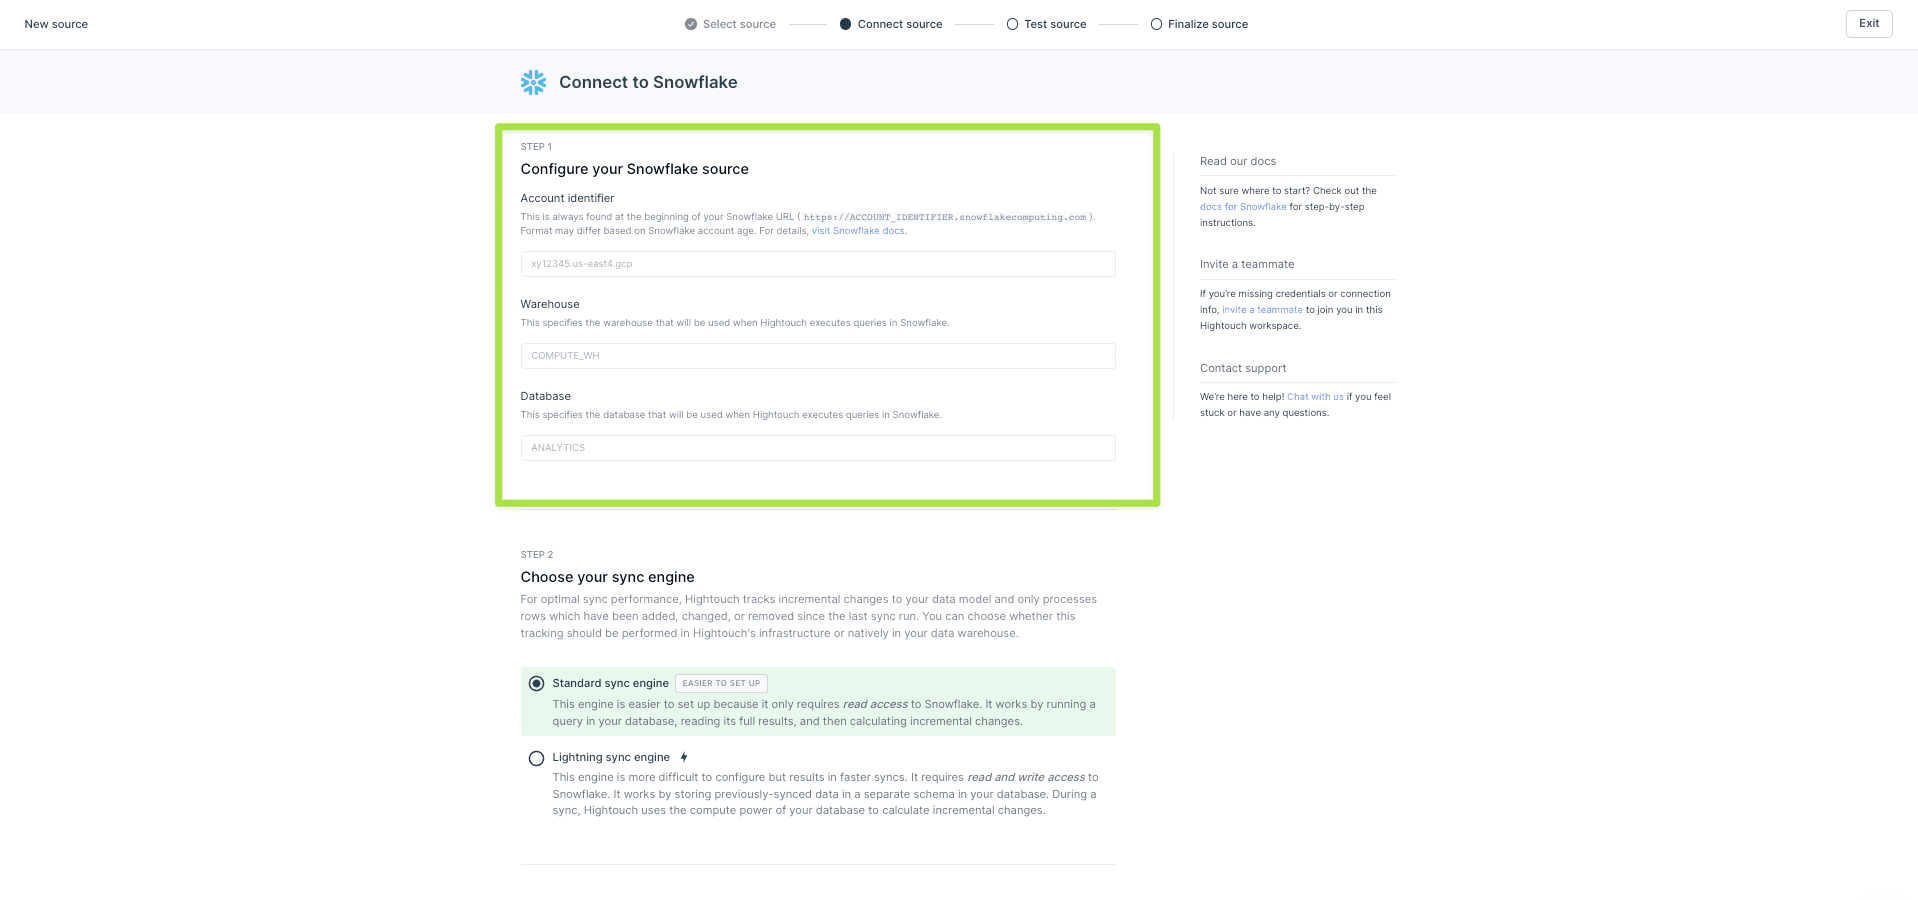Click the Read our docs heading
Viewport: 1918px width, 900px height.
coord(1238,161)
